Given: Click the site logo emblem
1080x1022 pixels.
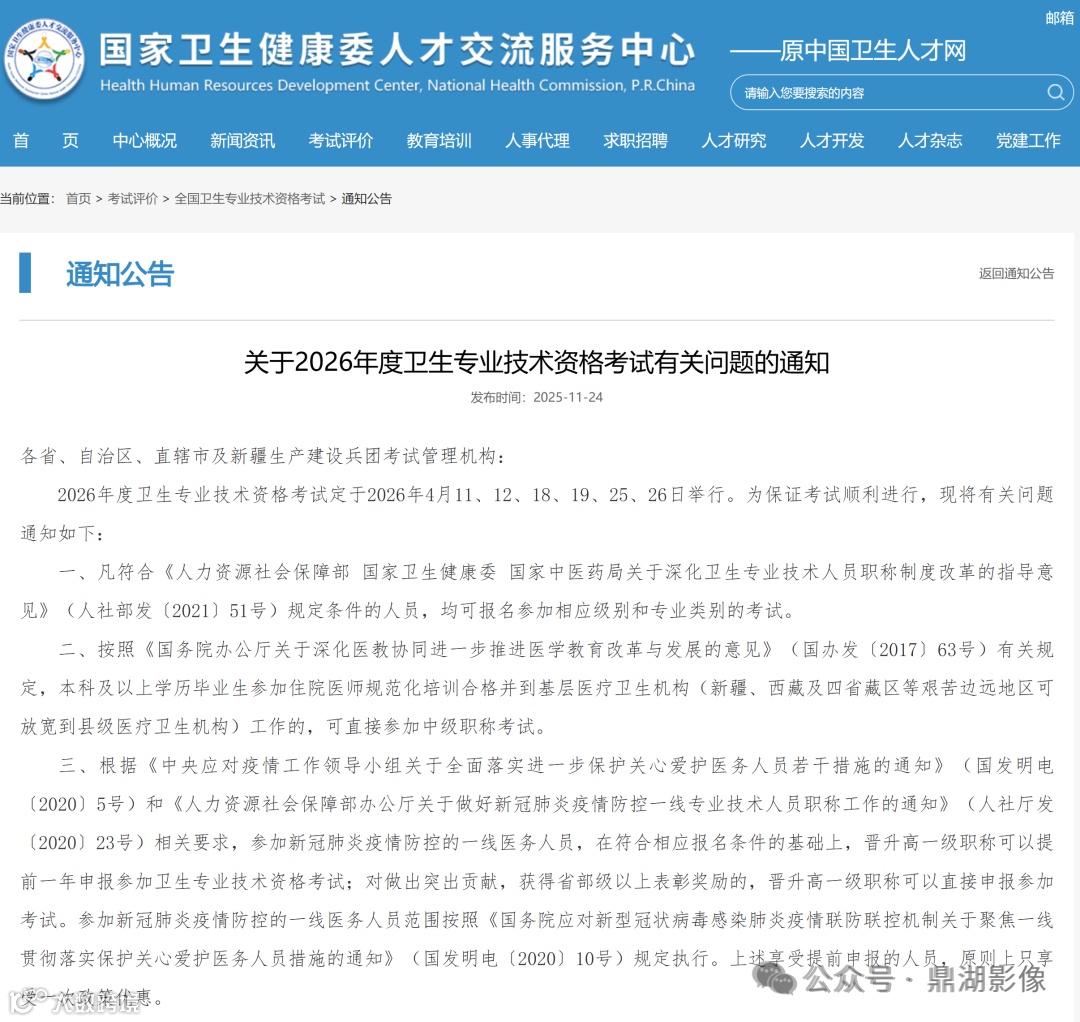Looking at the screenshot, I should 45,60.
